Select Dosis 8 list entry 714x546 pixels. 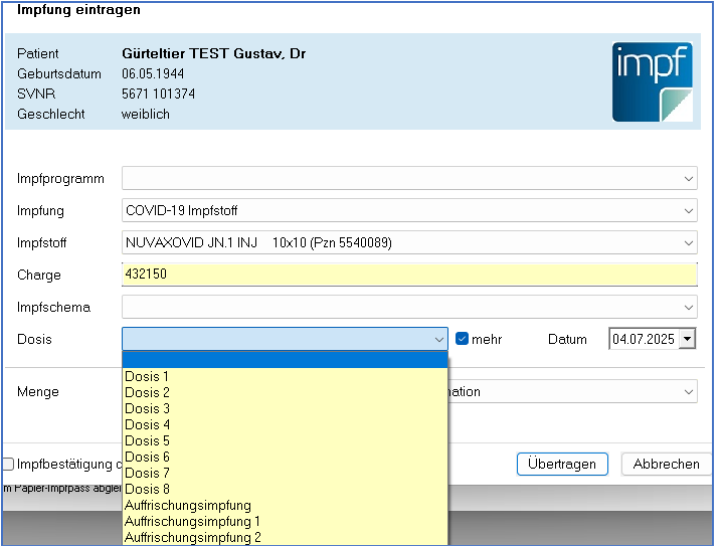click(147, 489)
